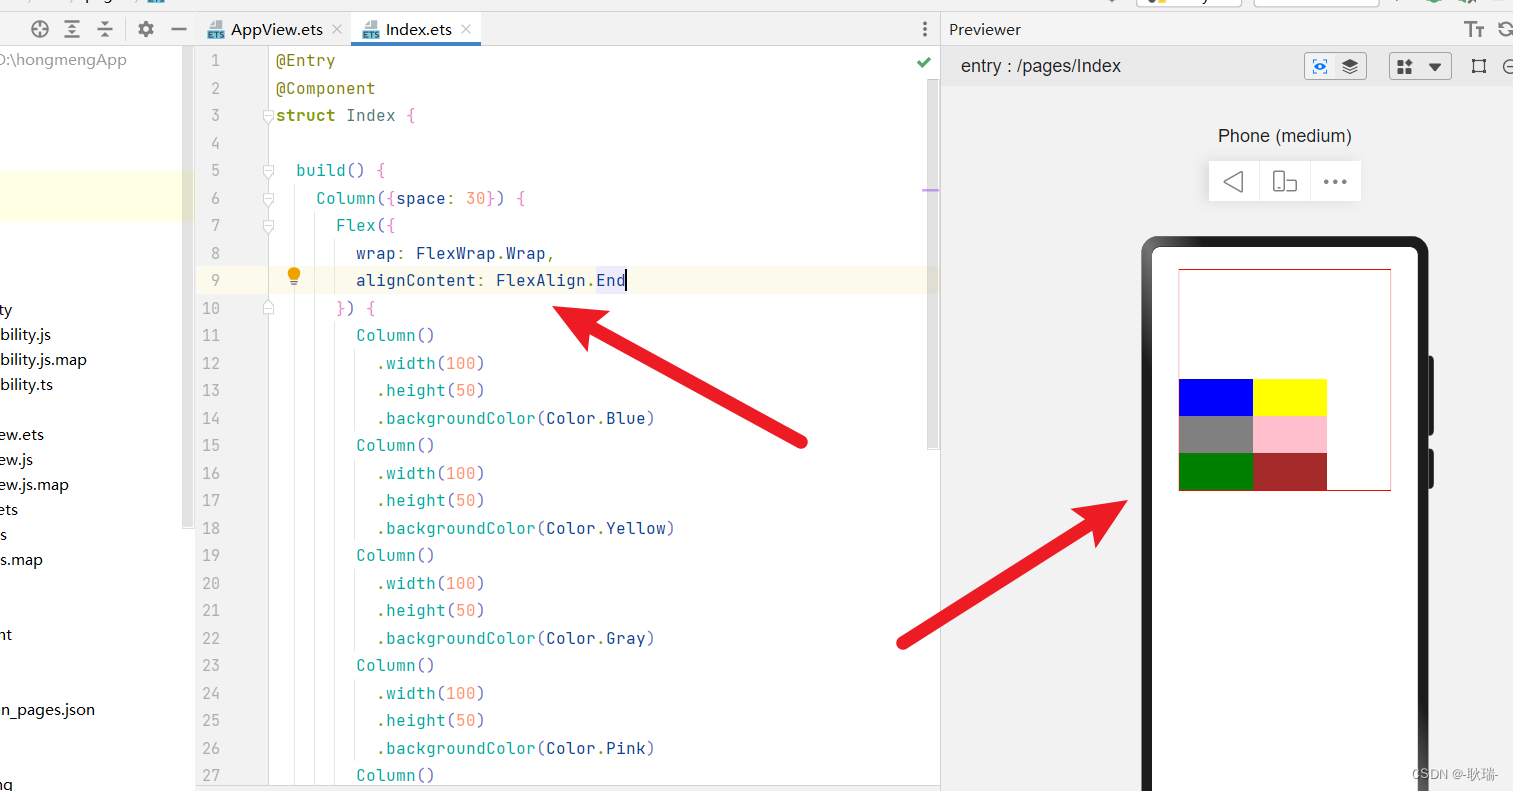Click the green inspection checkmark
This screenshot has width=1513, height=791.
tap(924, 62)
